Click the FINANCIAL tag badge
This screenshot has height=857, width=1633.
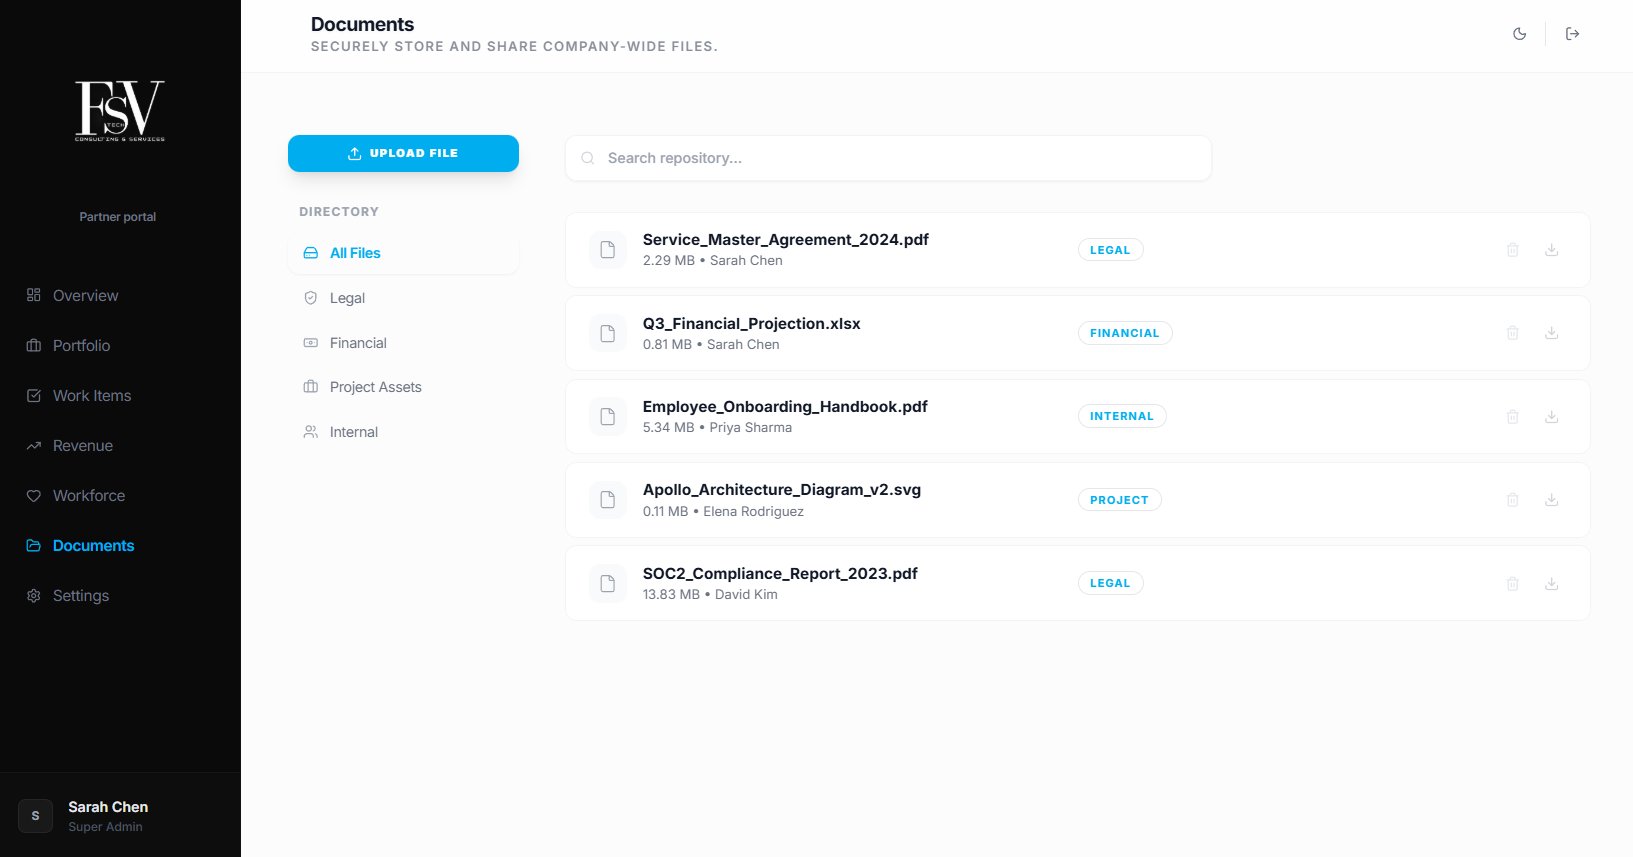[x=1125, y=333]
